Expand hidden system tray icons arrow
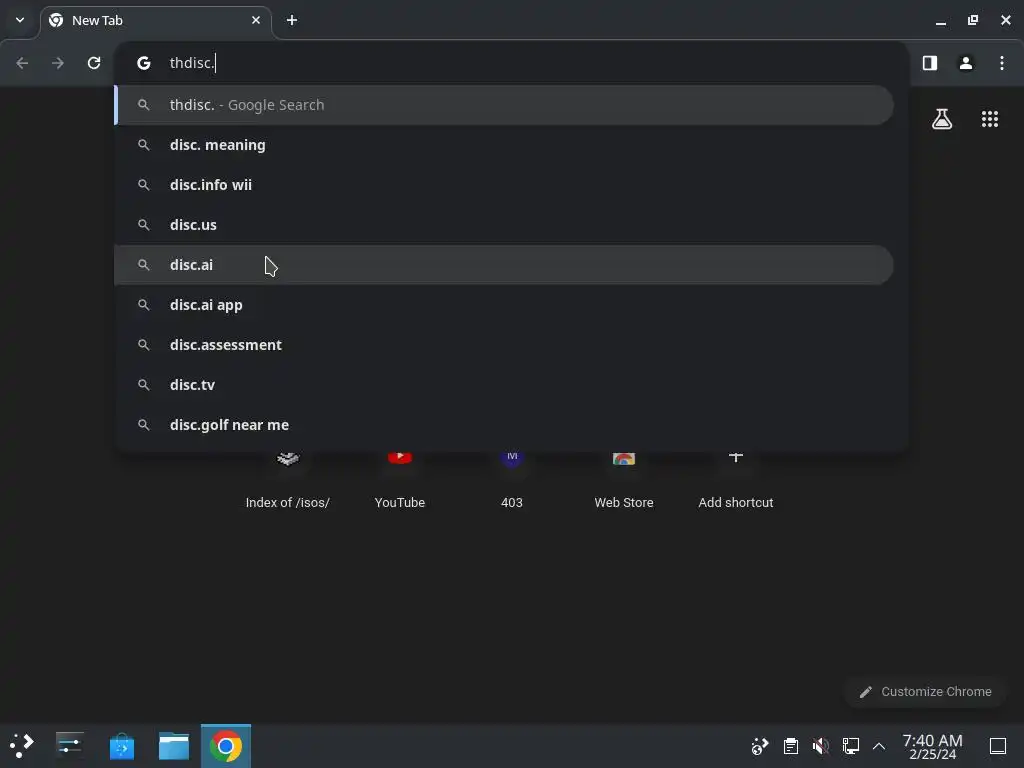Viewport: 1024px width, 768px height. pyautogui.click(x=879, y=746)
